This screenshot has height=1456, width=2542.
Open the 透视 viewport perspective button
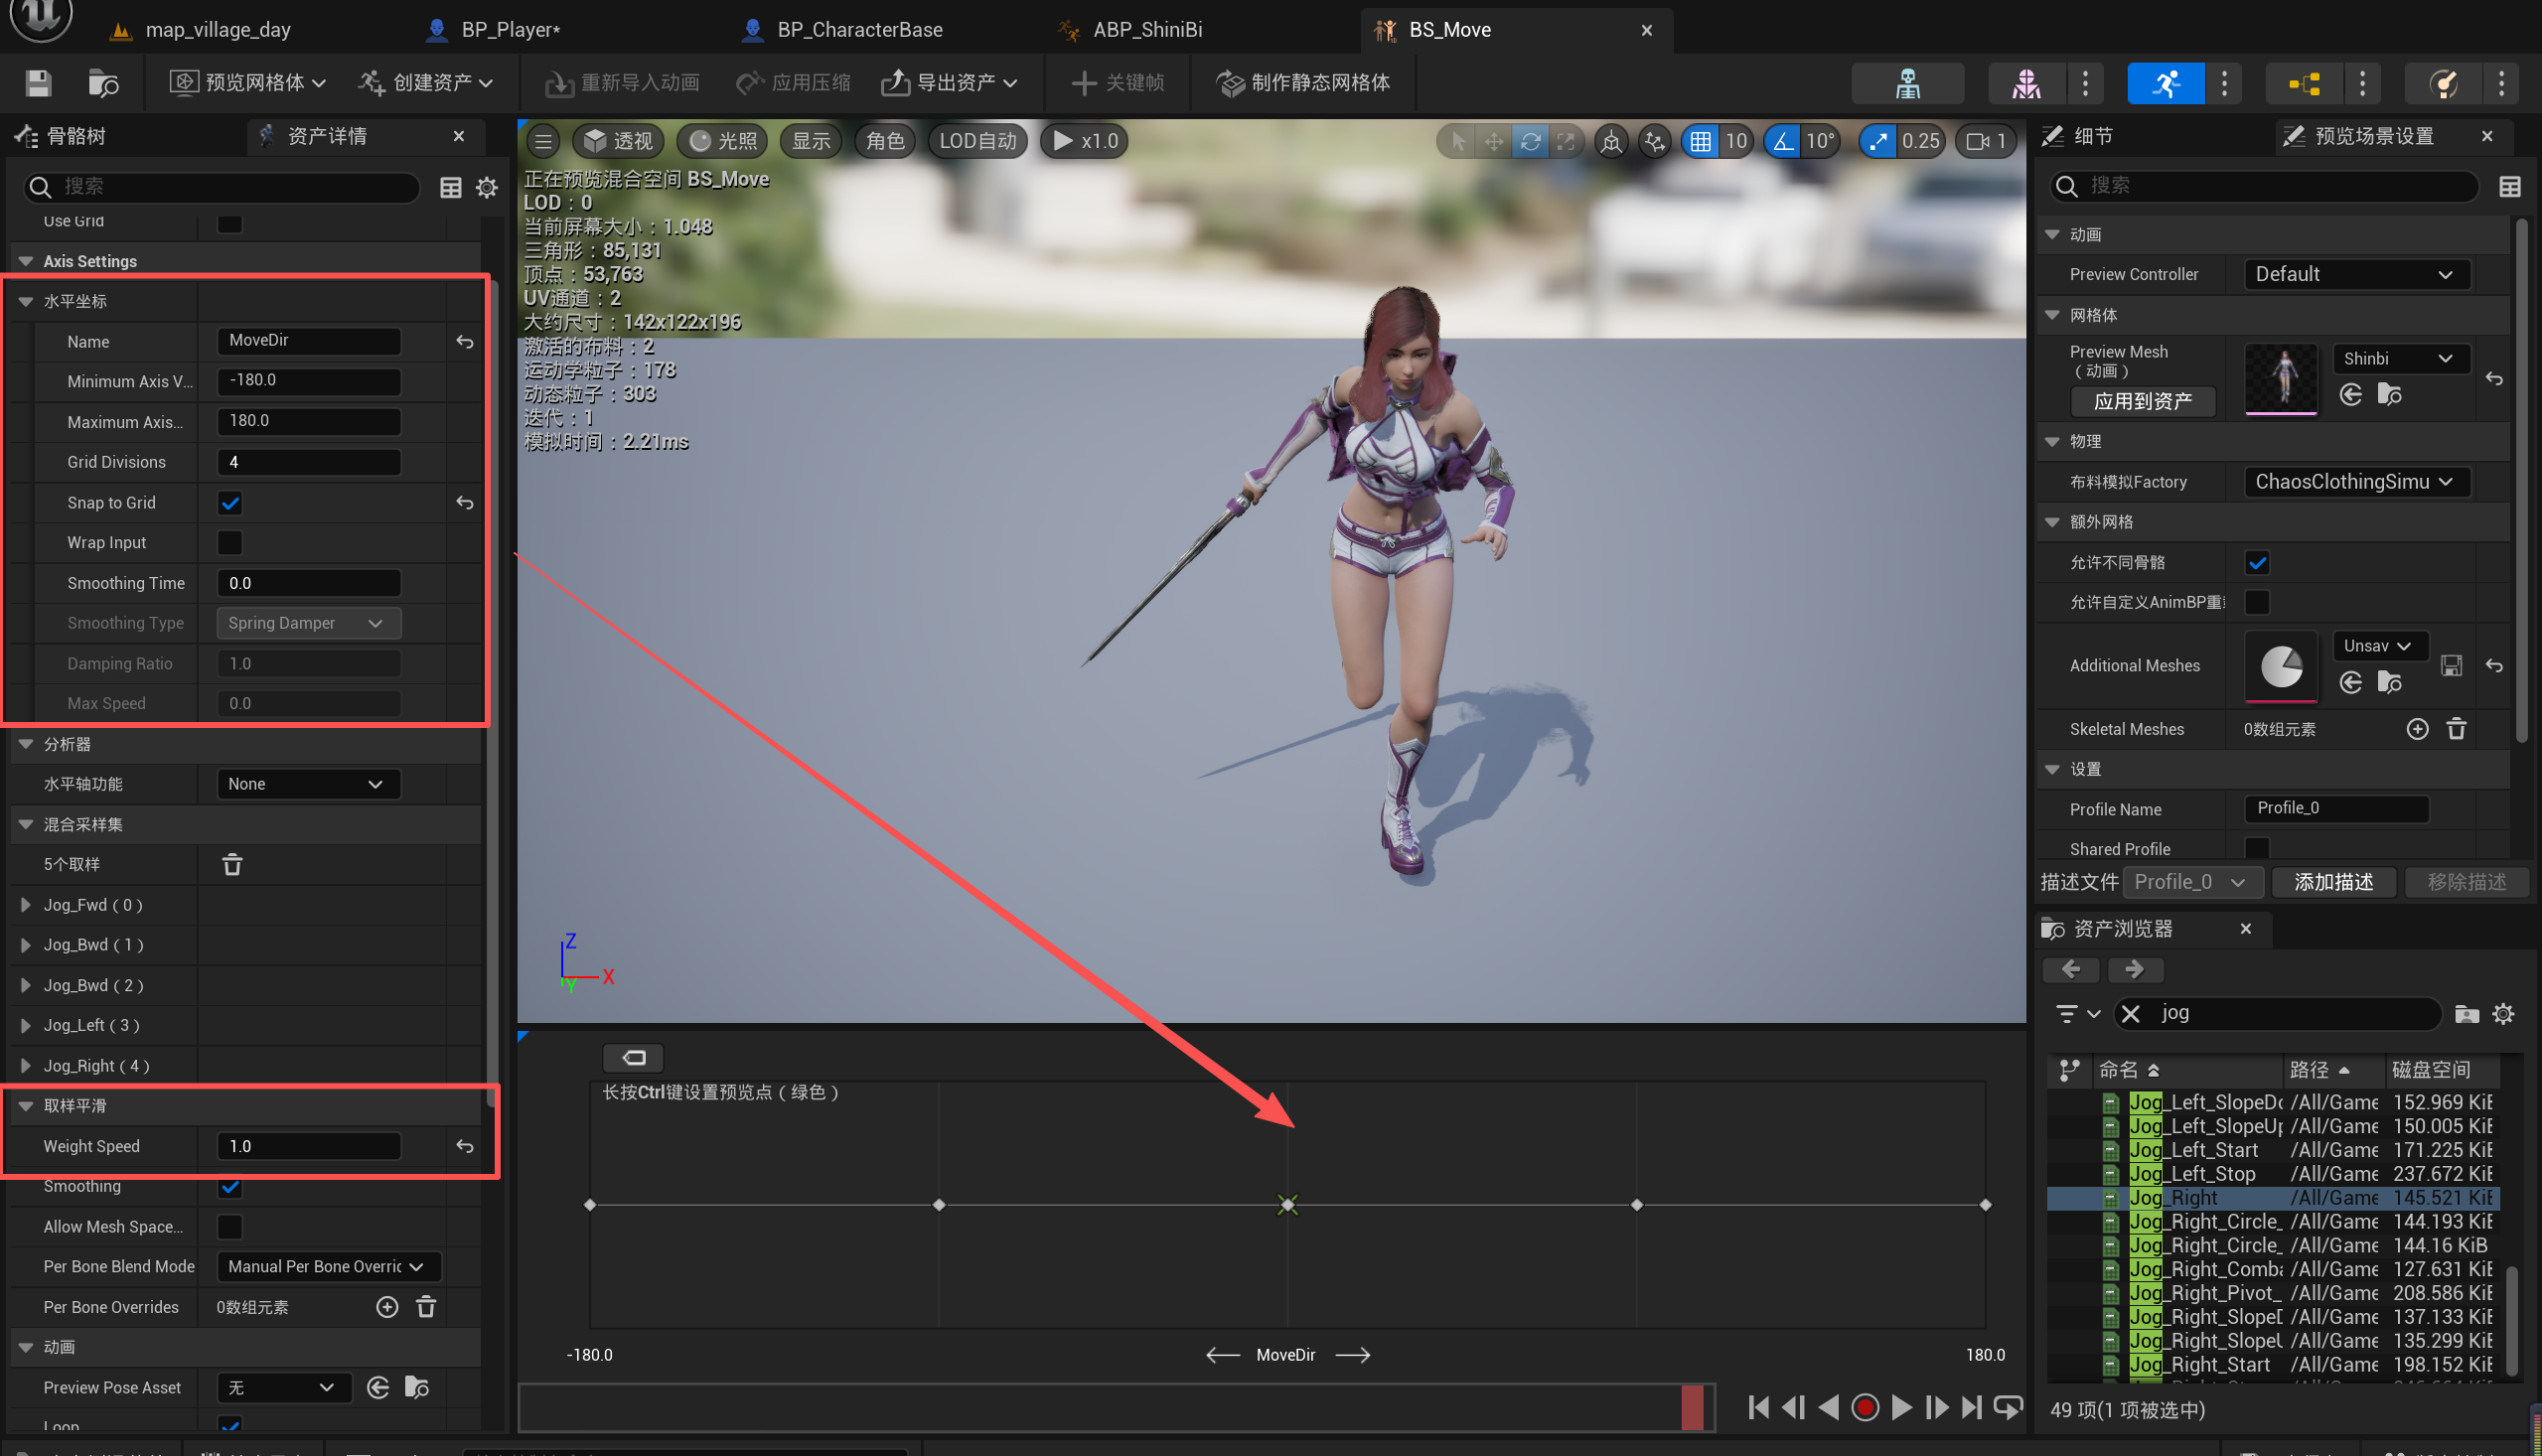[x=619, y=141]
